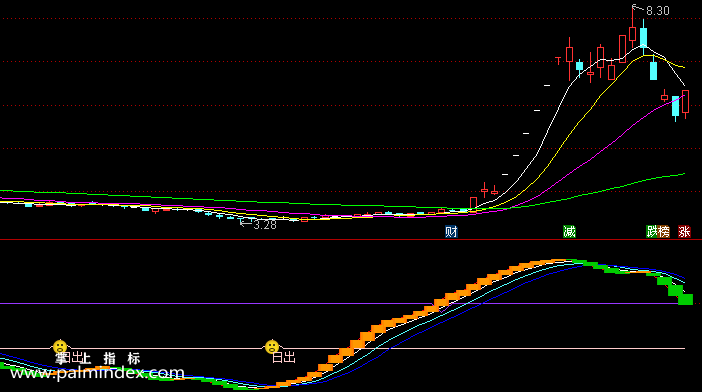Open the brown 榜 marker tag

click(663, 231)
